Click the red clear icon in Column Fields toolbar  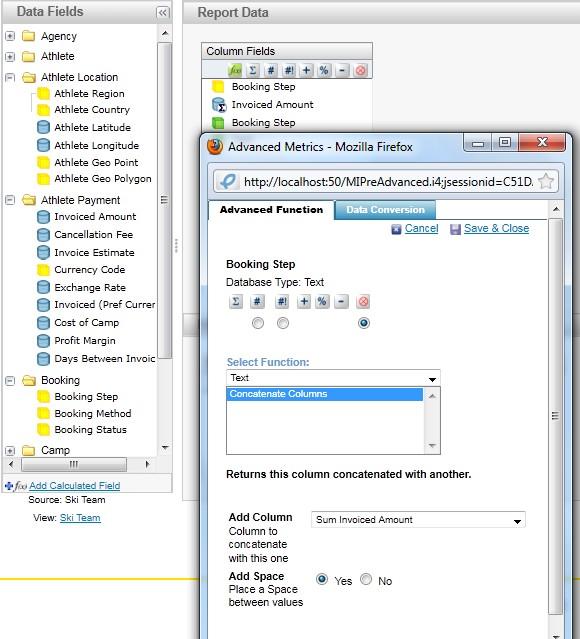(x=360, y=71)
